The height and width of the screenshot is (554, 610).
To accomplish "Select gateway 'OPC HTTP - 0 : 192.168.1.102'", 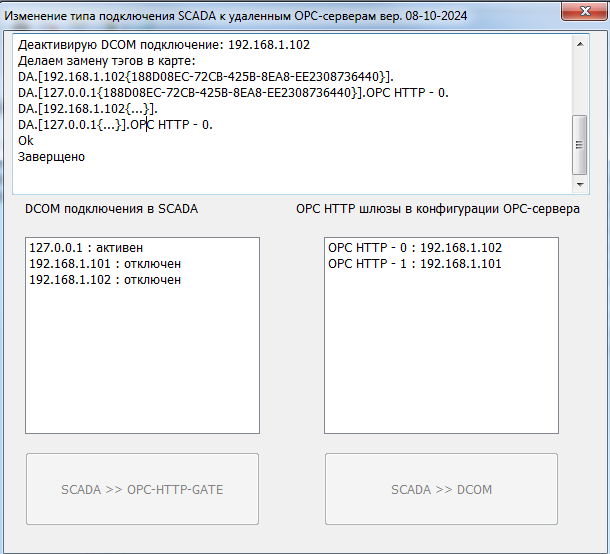I will 415,248.
